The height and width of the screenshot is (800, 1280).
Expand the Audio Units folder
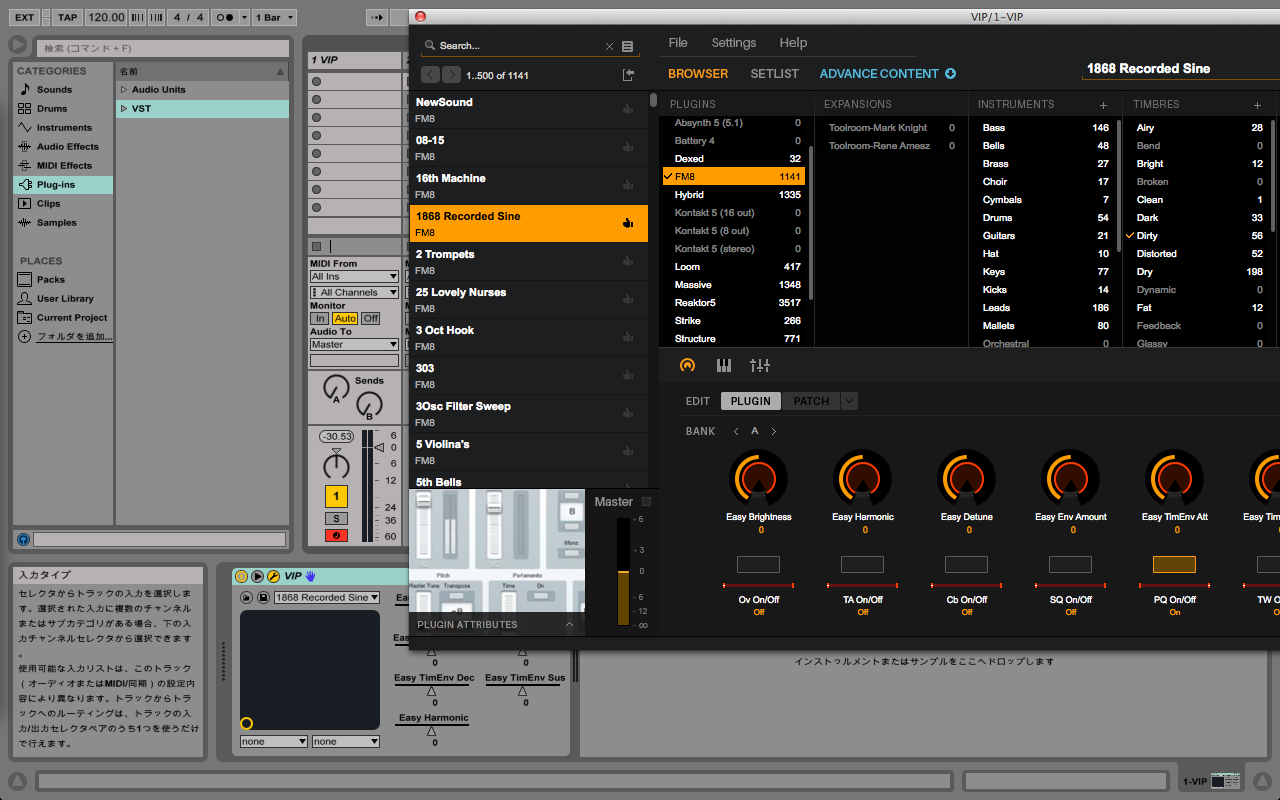tap(124, 89)
